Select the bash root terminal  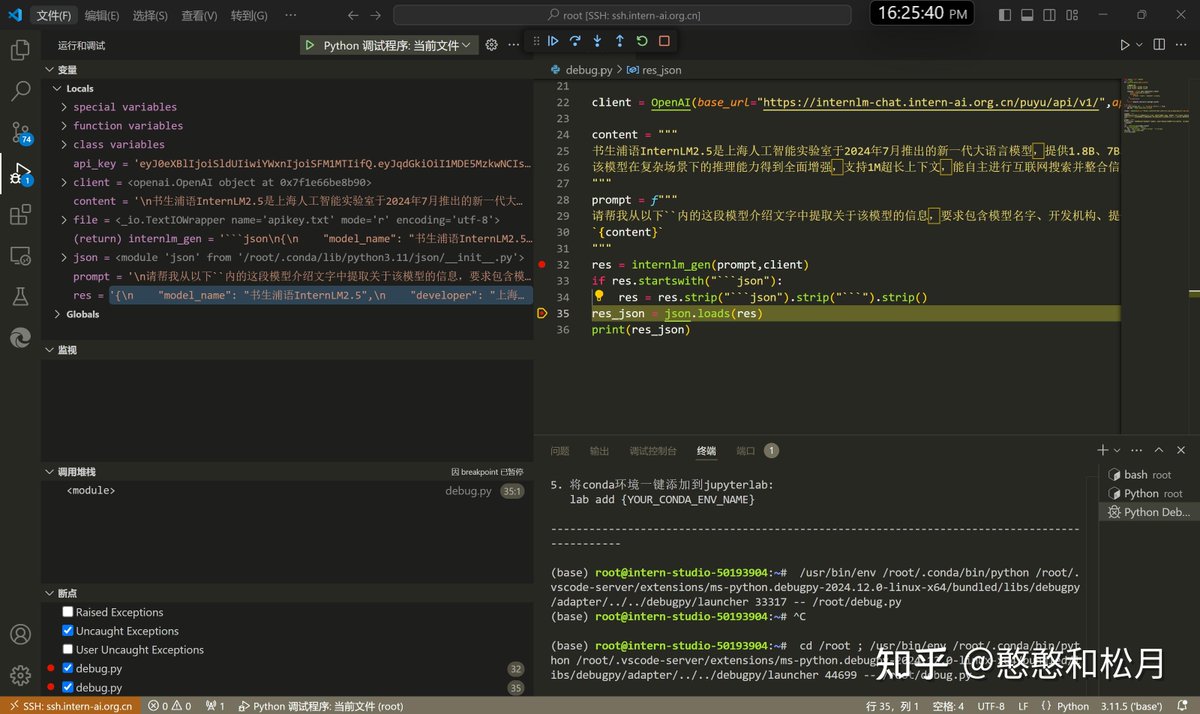[x=1147, y=475]
